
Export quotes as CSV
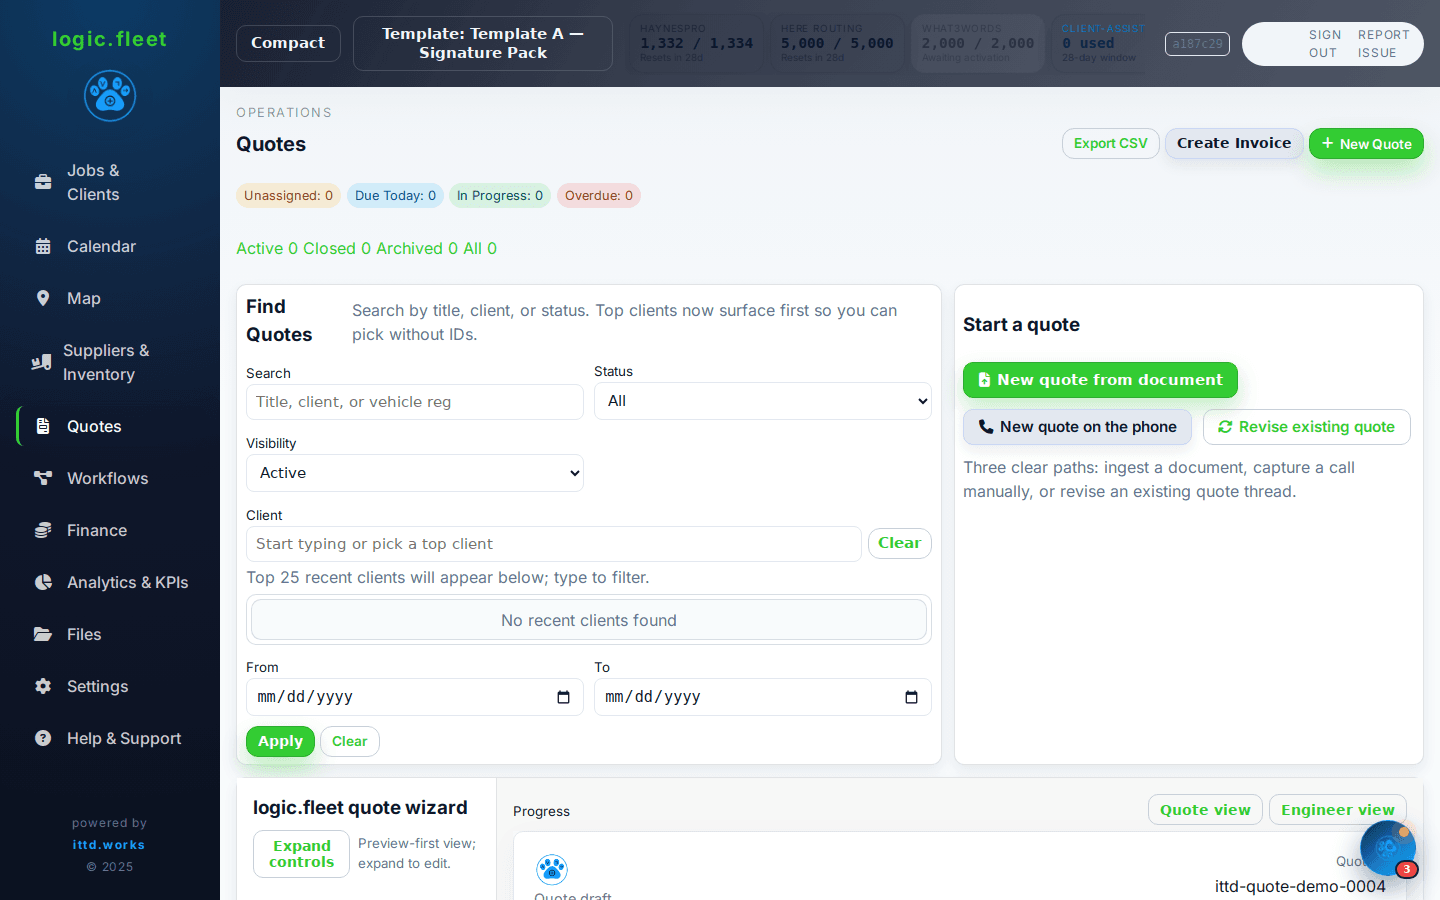tap(1110, 143)
